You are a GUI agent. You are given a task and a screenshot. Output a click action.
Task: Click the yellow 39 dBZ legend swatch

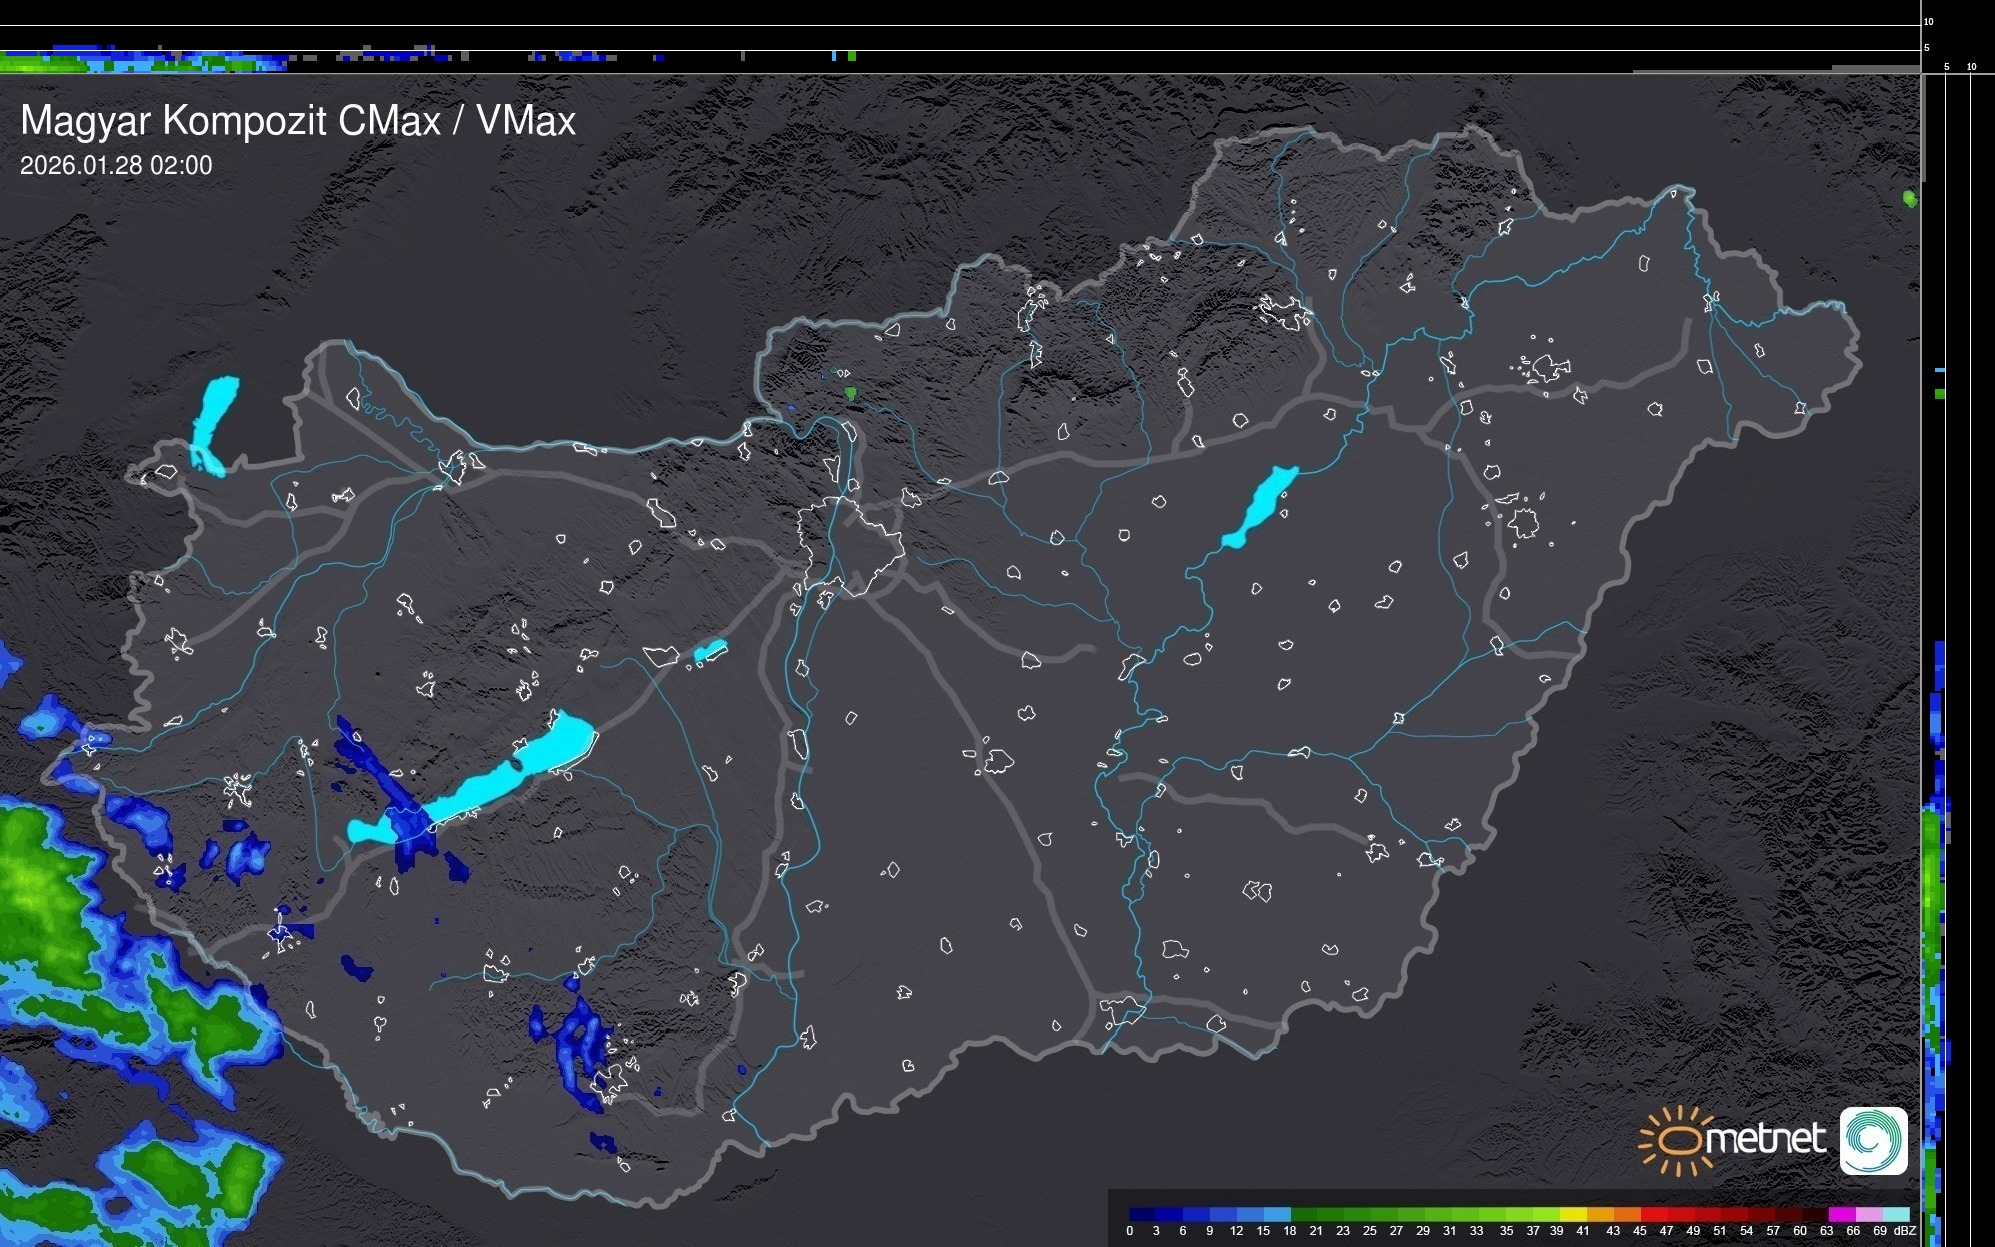tap(1573, 1215)
